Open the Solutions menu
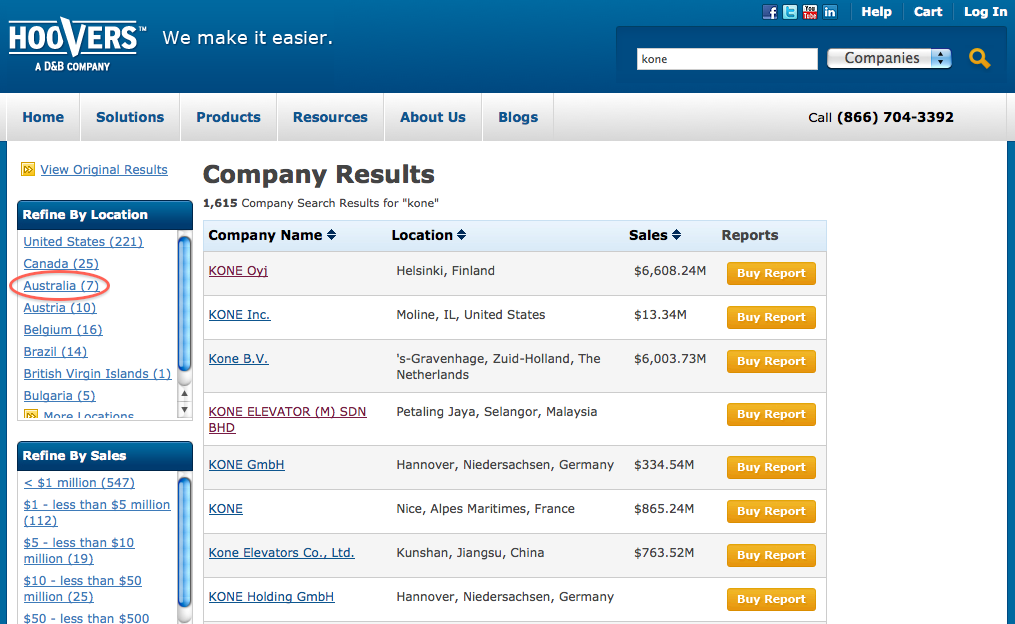Screen dimensions: 1015x624 pyautogui.click(x=130, y=117)
